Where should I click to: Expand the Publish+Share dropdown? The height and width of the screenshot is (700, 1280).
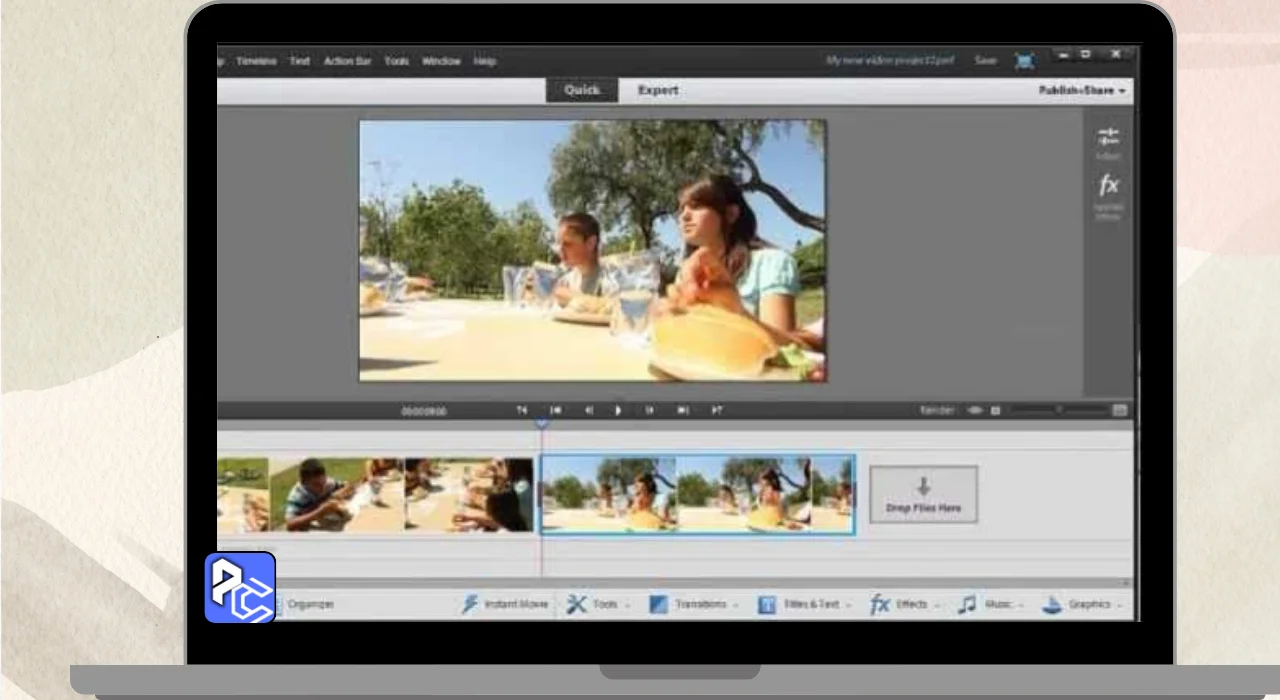coord(1081,90)
